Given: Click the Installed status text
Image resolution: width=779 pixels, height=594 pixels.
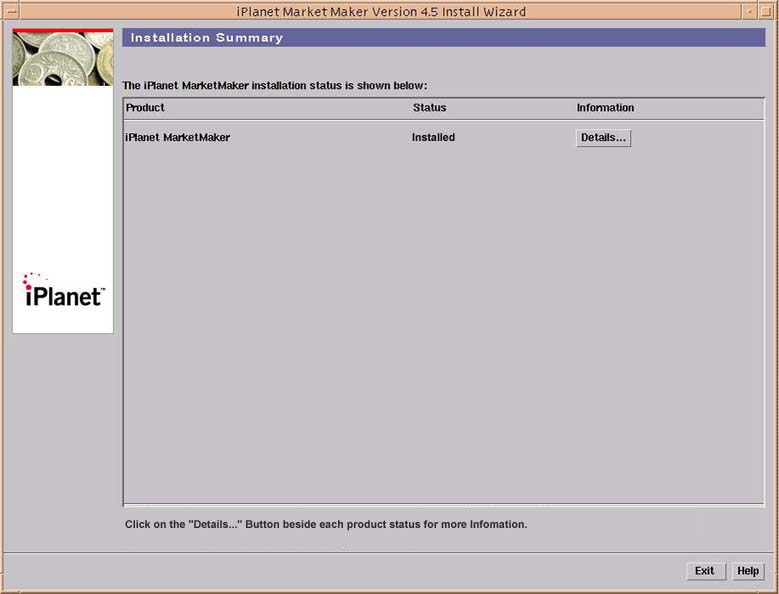Looking at the screenshot, I should click(x=433, y=138).
